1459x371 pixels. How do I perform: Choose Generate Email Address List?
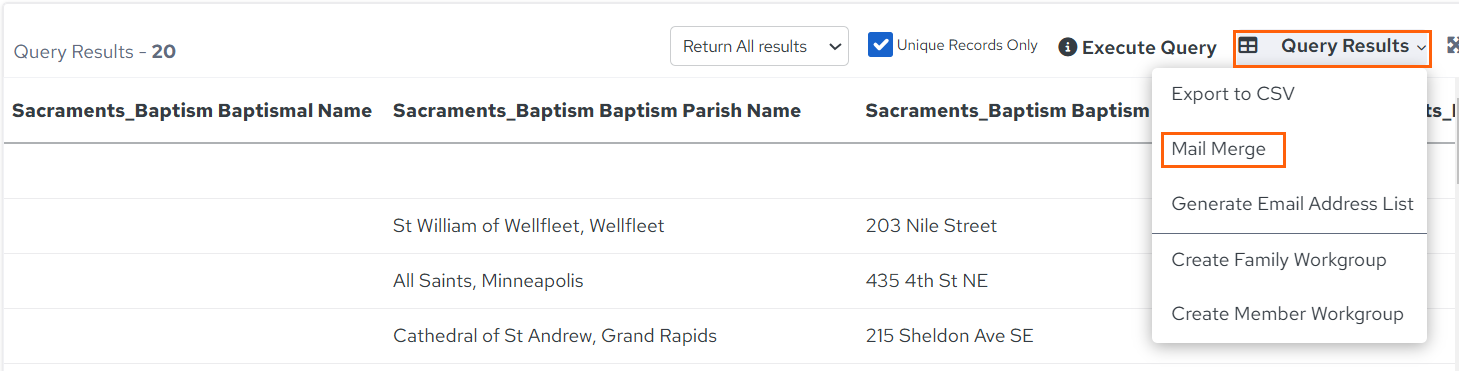click(1292, 204)
